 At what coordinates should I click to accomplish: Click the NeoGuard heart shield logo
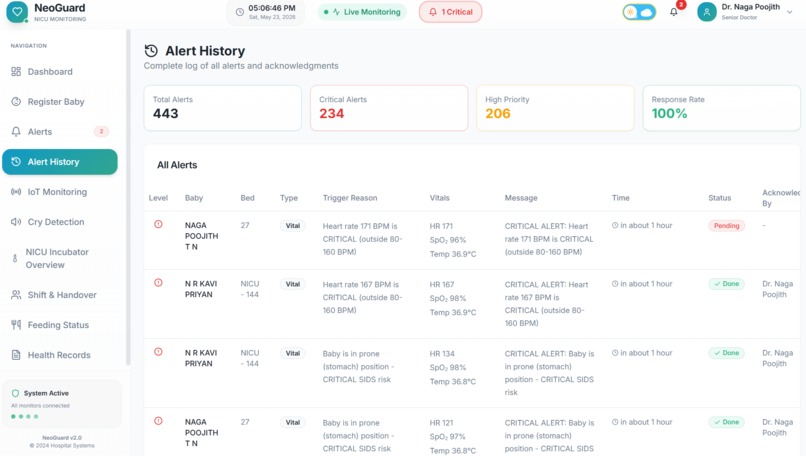[17, 12]
